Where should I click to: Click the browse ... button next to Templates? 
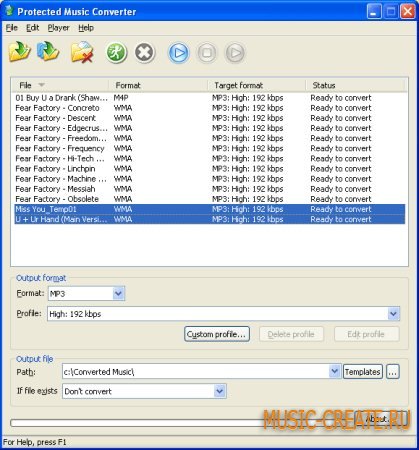click(x=393, y=372)
